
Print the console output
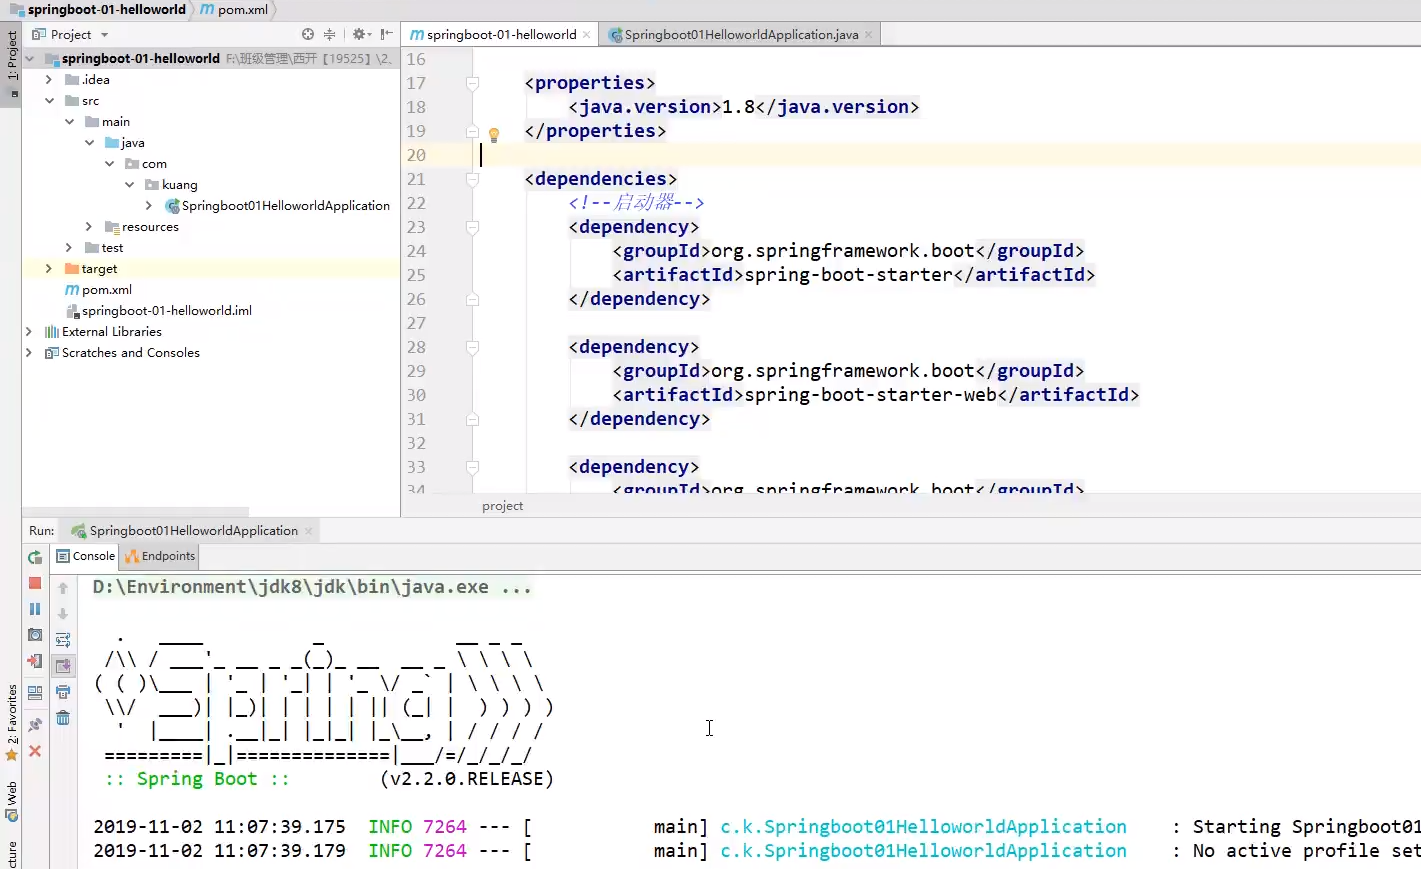[63, 692]
